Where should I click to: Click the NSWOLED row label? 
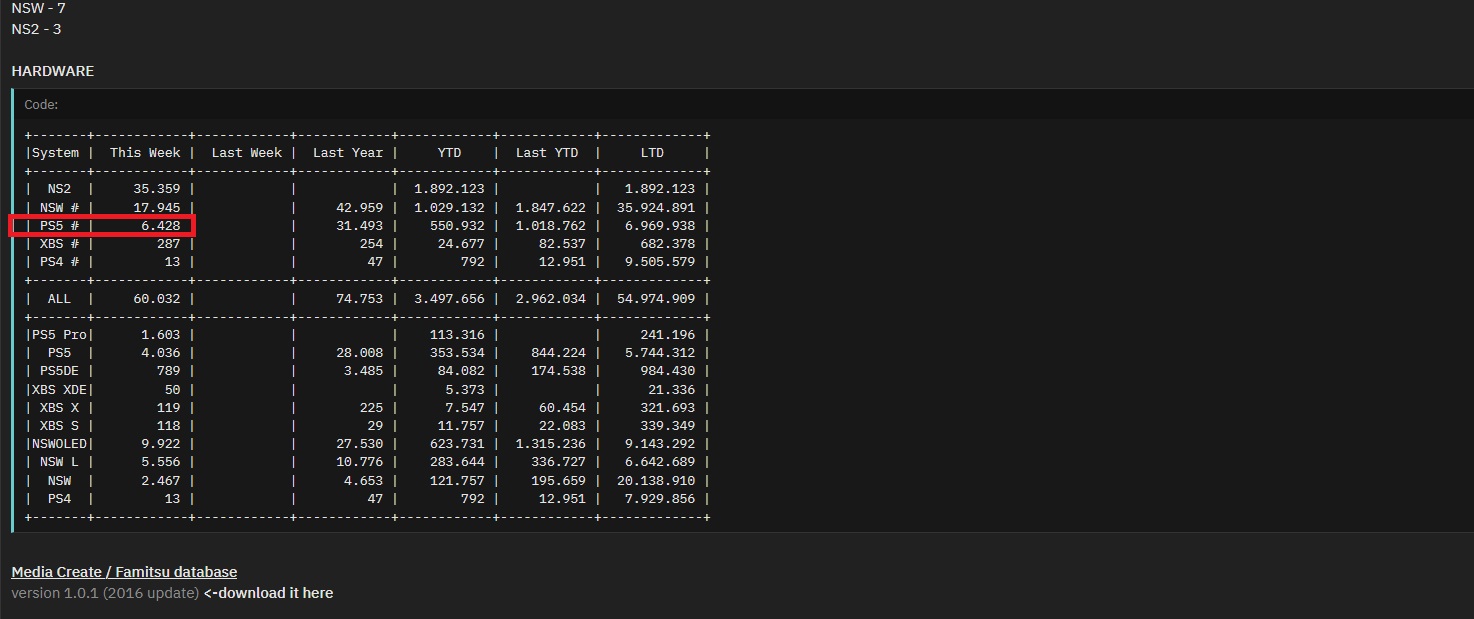point(59,444)
